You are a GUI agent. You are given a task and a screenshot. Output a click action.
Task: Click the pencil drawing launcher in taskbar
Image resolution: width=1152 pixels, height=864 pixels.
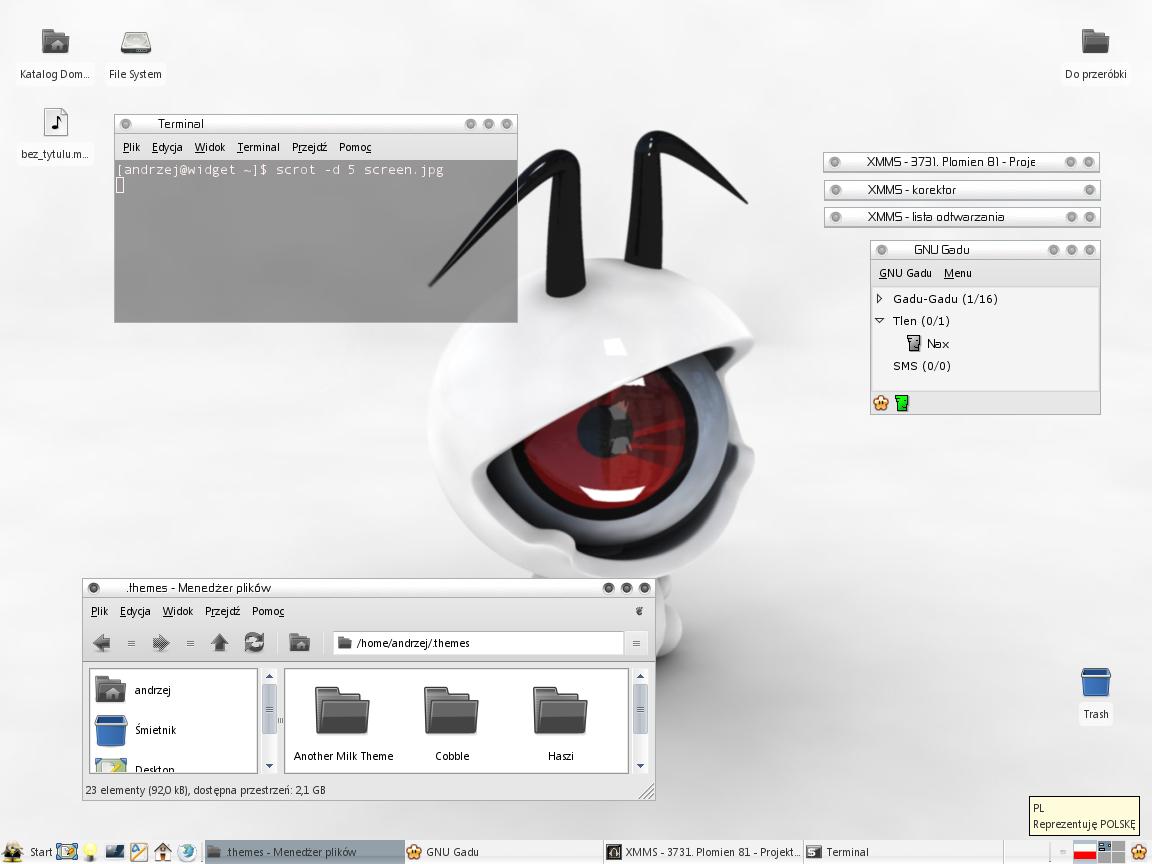139,852
